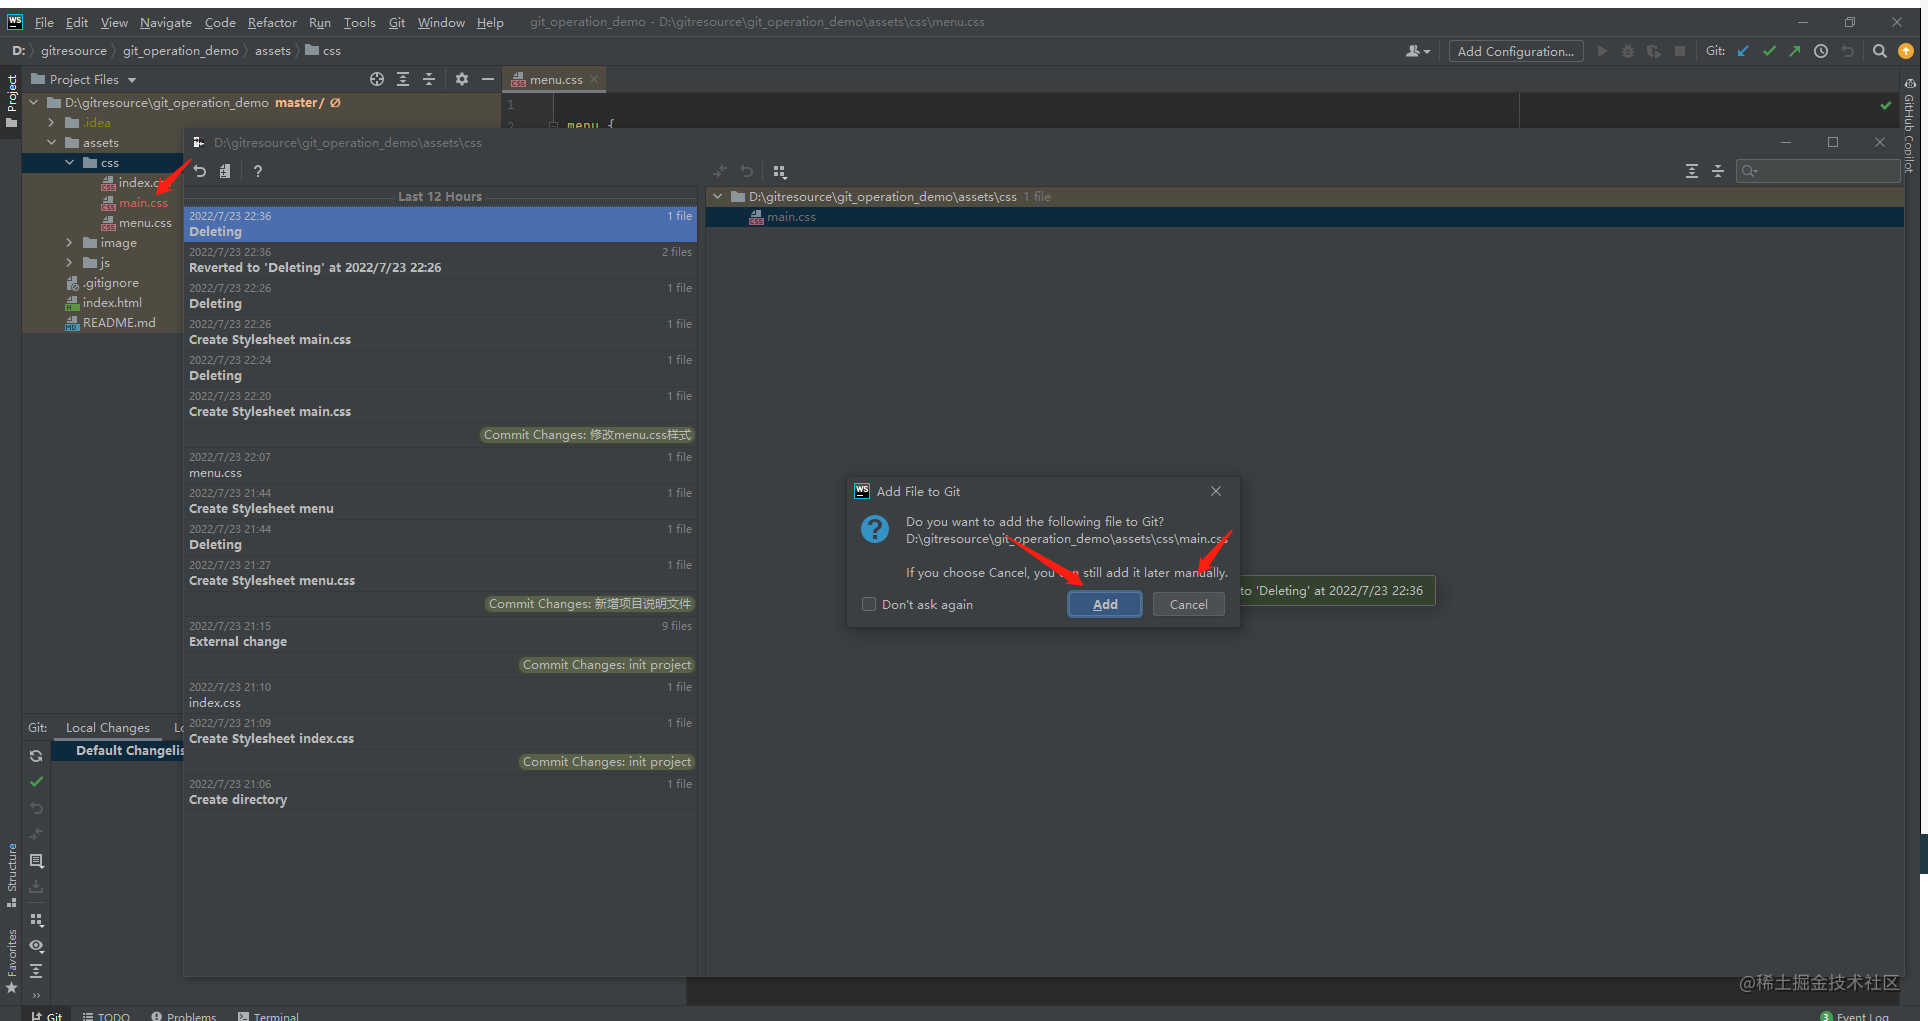Screen dimensions: 1928x1021
Task: Click the revert icon in Local History toolbar
Action: coord(200,171)
